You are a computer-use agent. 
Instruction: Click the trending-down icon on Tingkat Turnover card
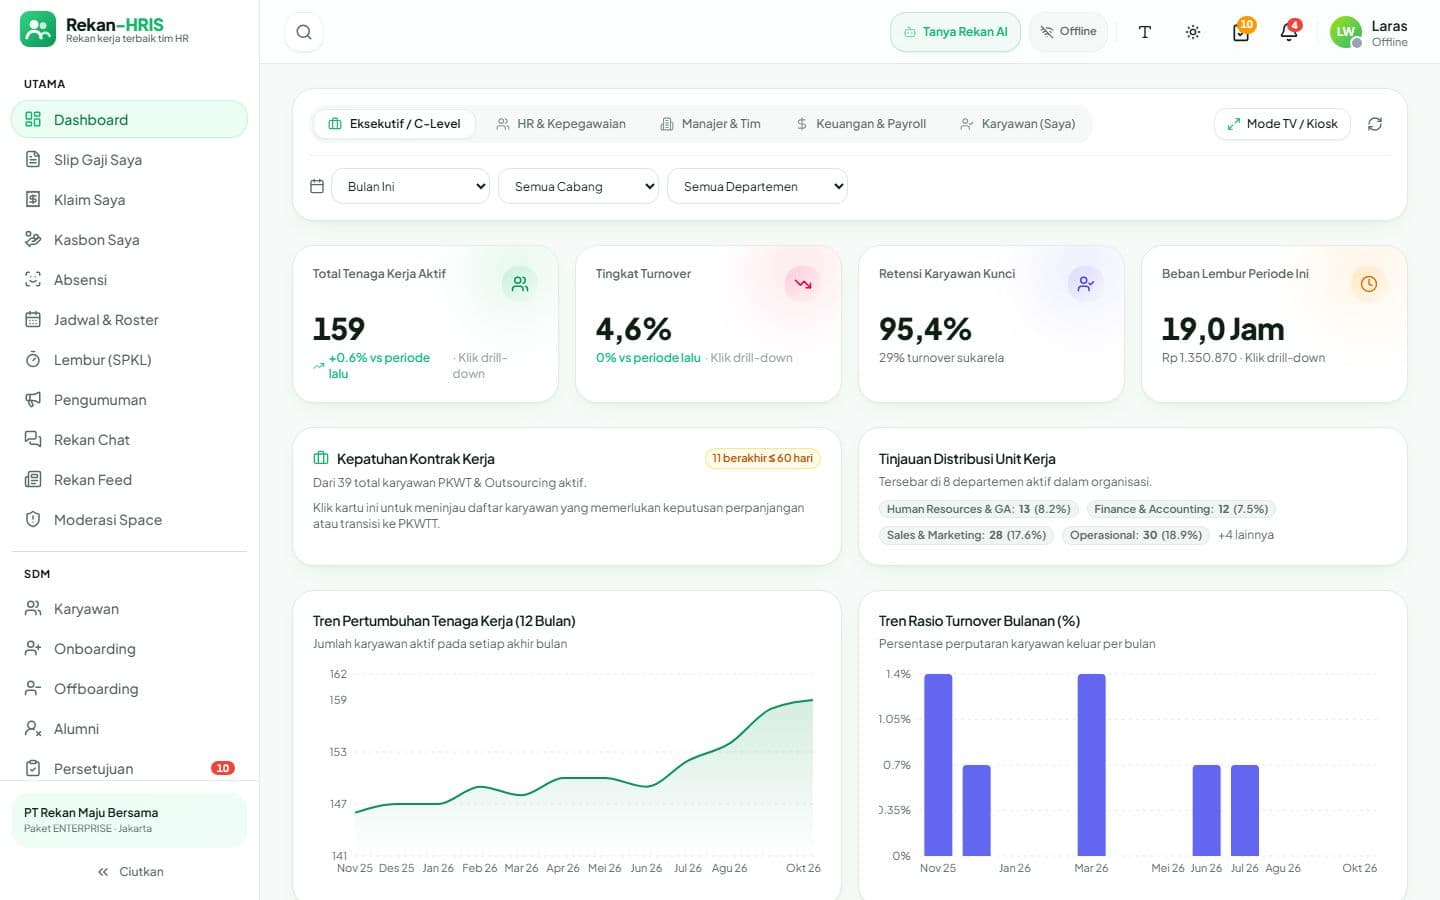click(x=803, y=284)
